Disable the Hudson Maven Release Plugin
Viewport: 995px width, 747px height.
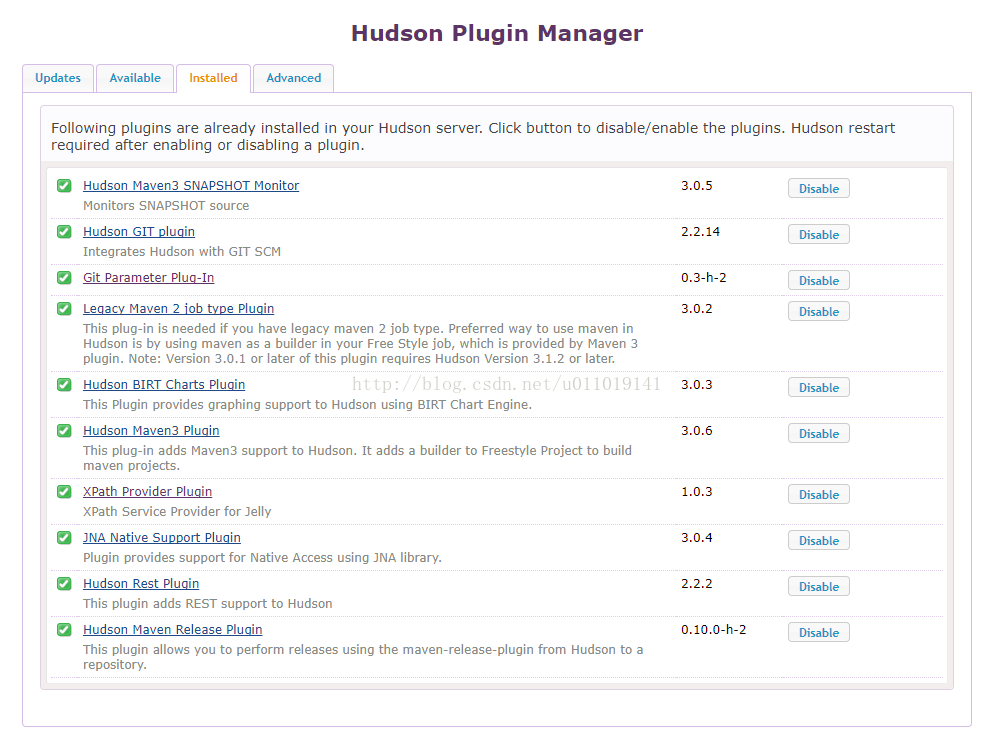tap(819, 633)
